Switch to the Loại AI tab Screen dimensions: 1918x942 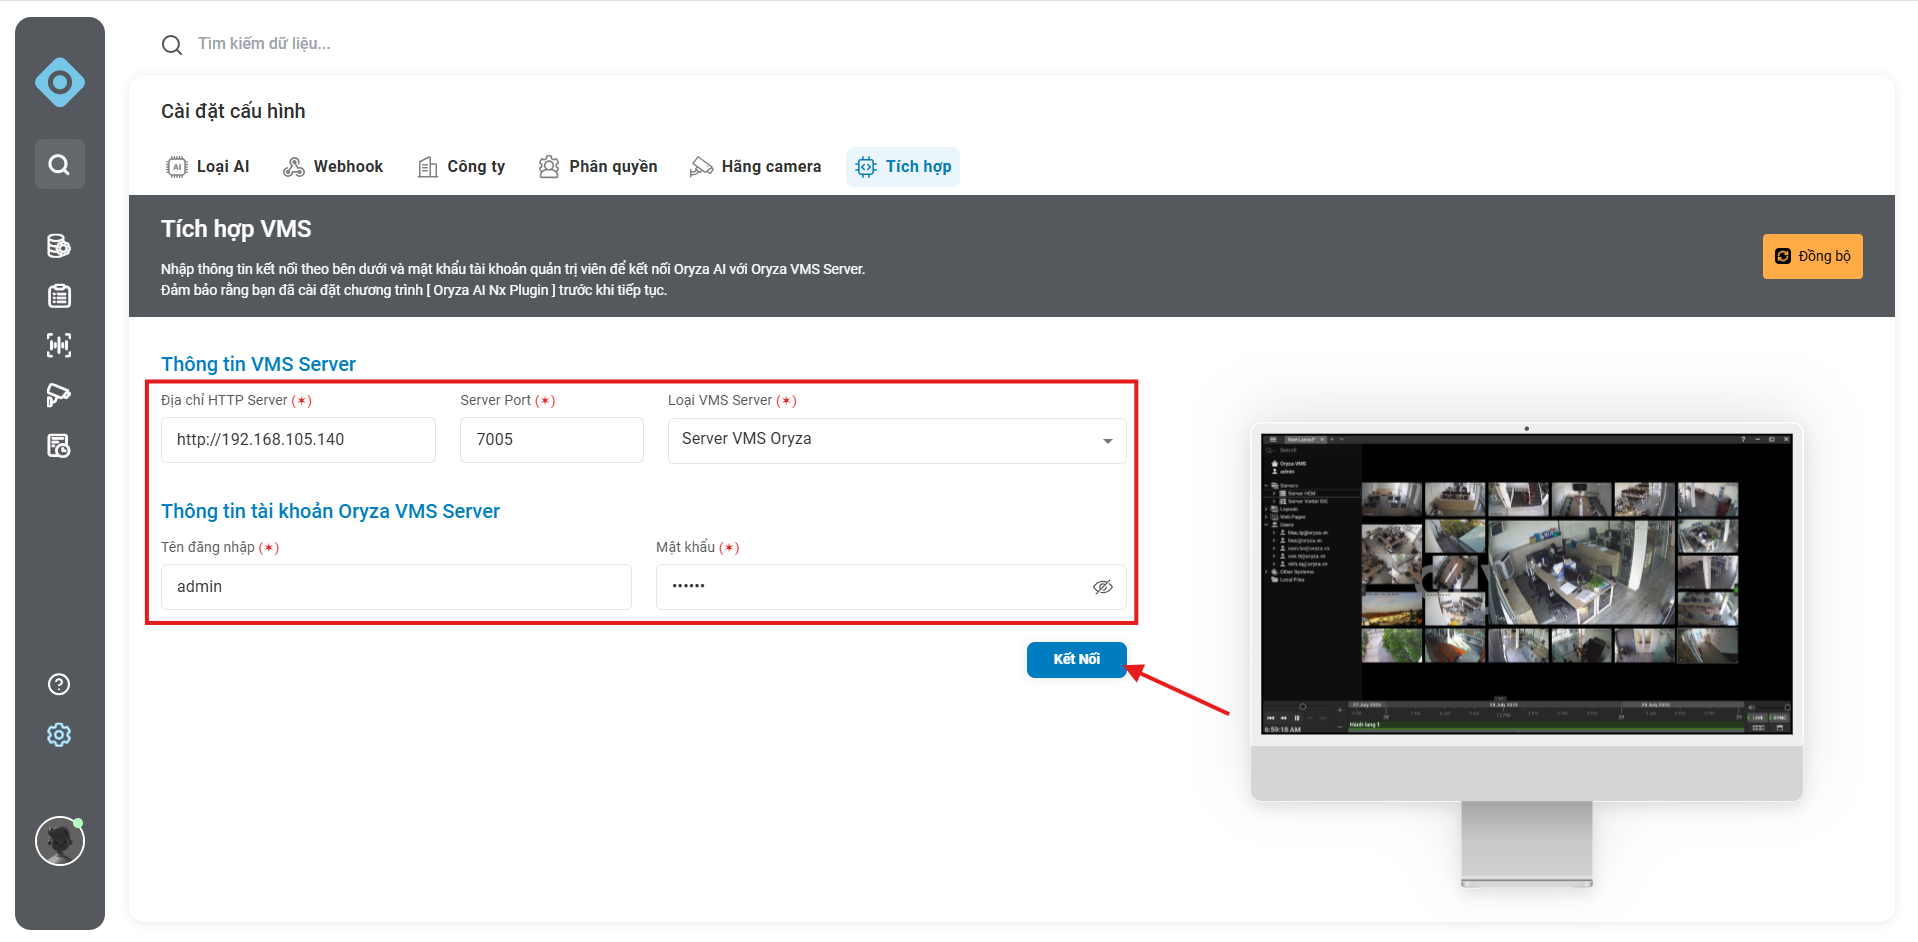[x=208, y=167]
